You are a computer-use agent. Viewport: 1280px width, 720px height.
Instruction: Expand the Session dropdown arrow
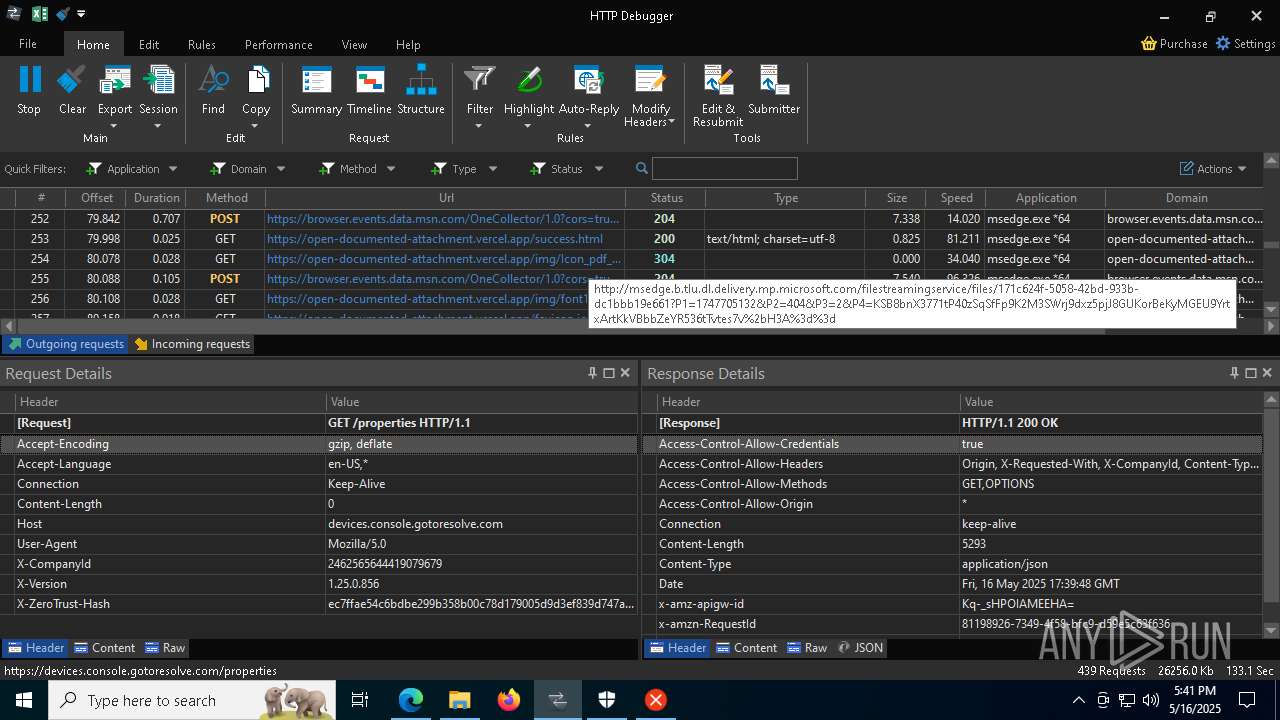pyautogui.click(x=158, y=126)
